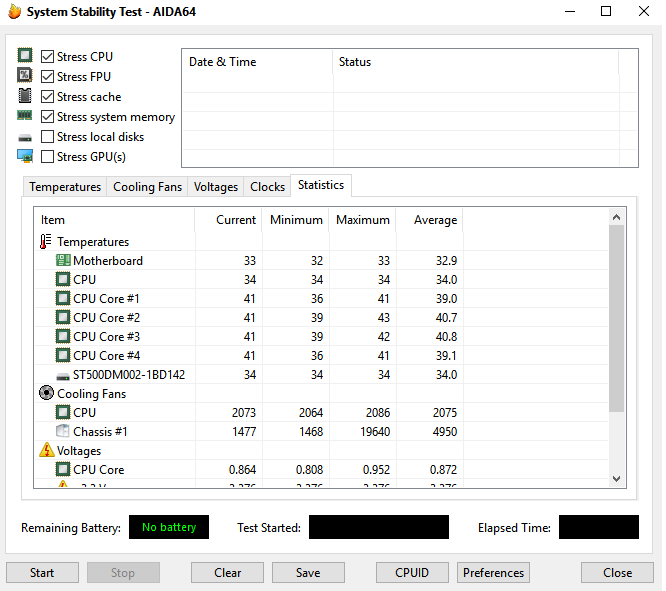Click the CPUID button
666x591 pixels.
point(412,573)
